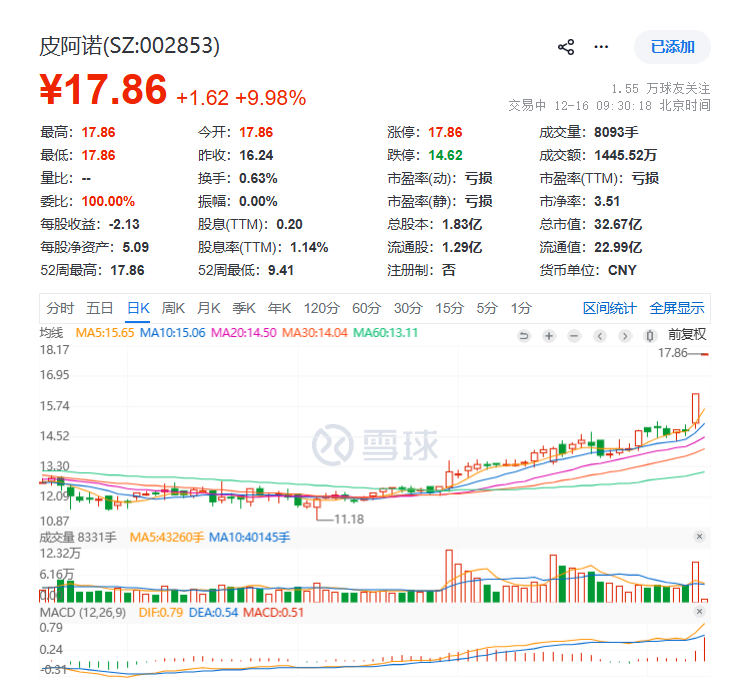This screenshot has width=741, height=681.
Task: Click the MACD (12,26,9) label
Action: (83, 612)
